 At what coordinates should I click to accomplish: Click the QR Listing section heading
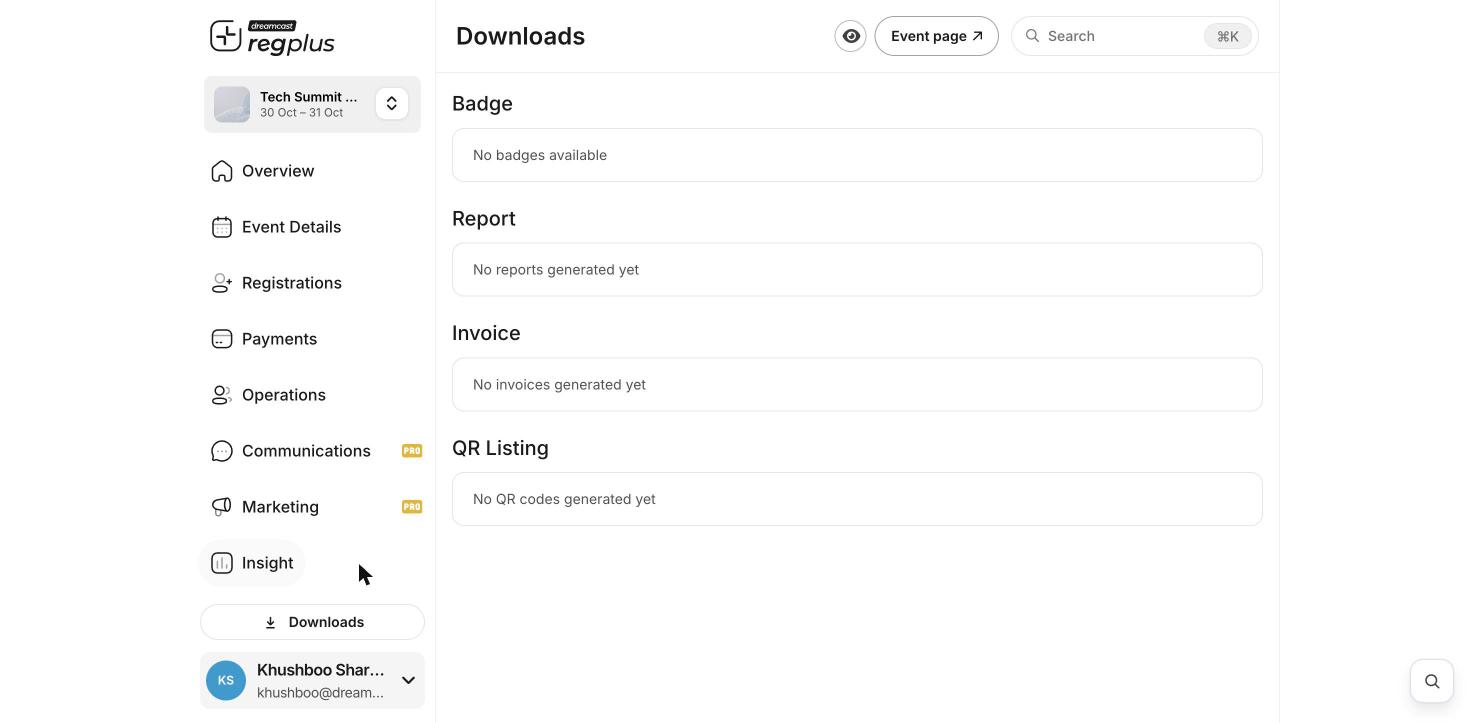coord(500,448)
